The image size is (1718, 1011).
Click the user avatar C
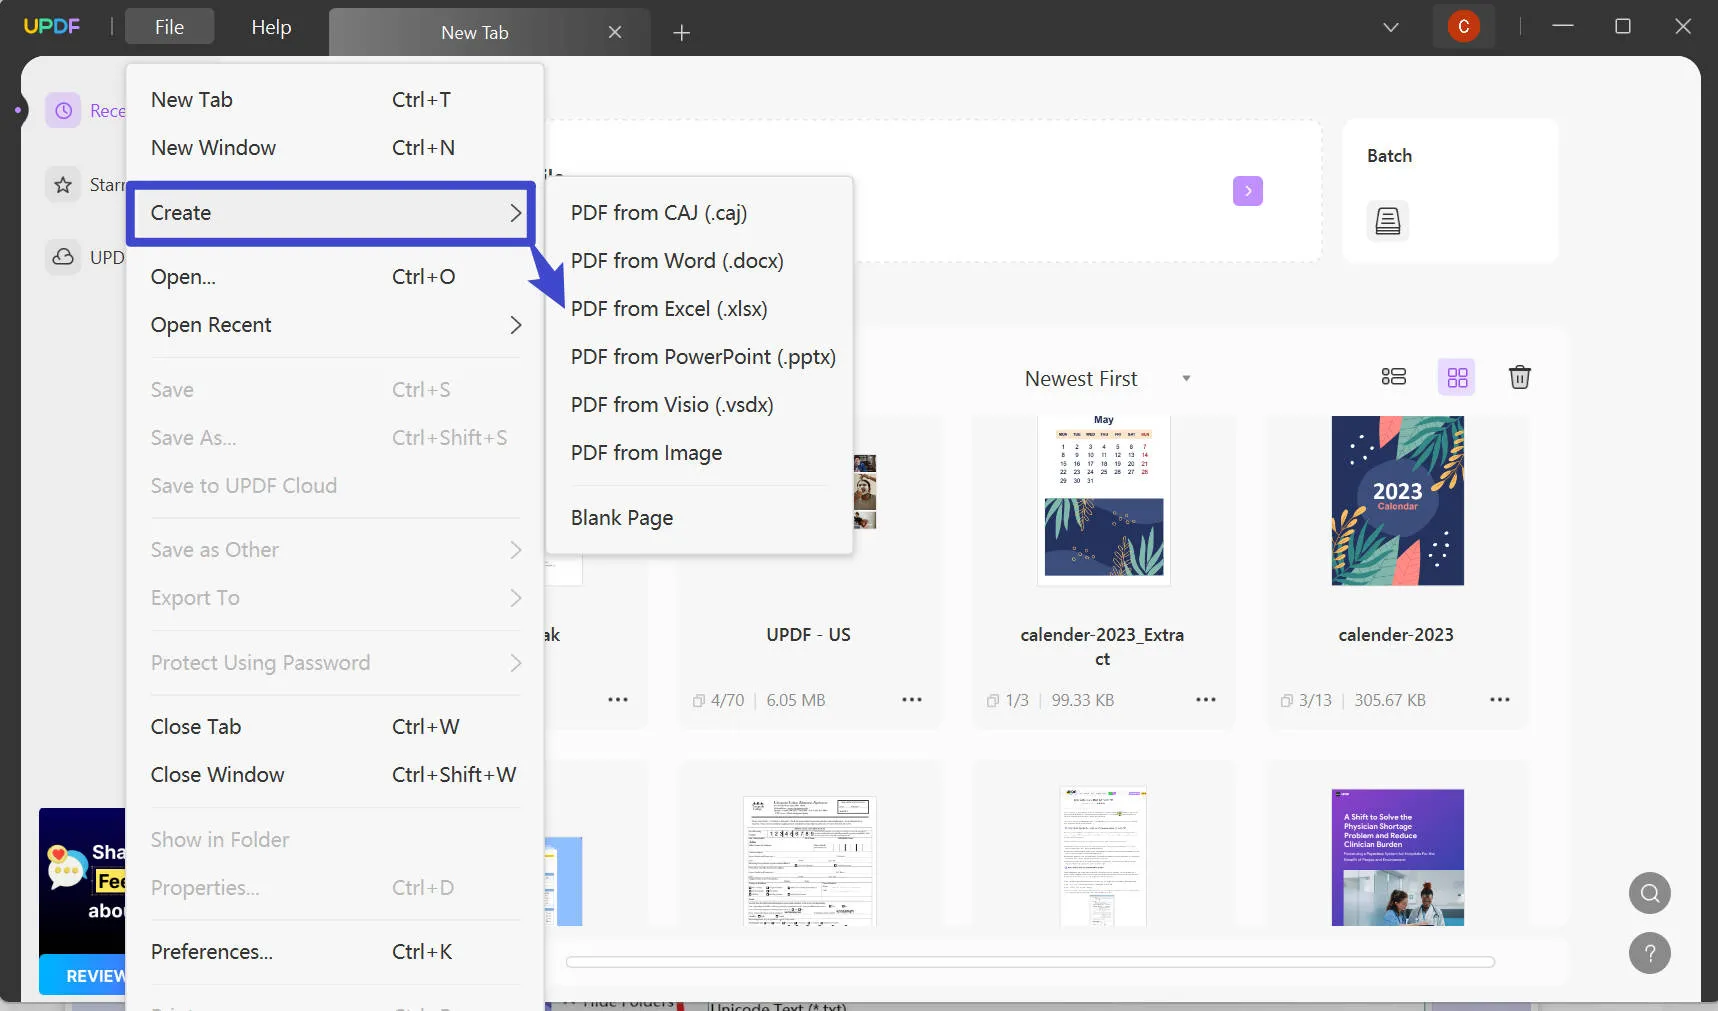[1463, 26]
